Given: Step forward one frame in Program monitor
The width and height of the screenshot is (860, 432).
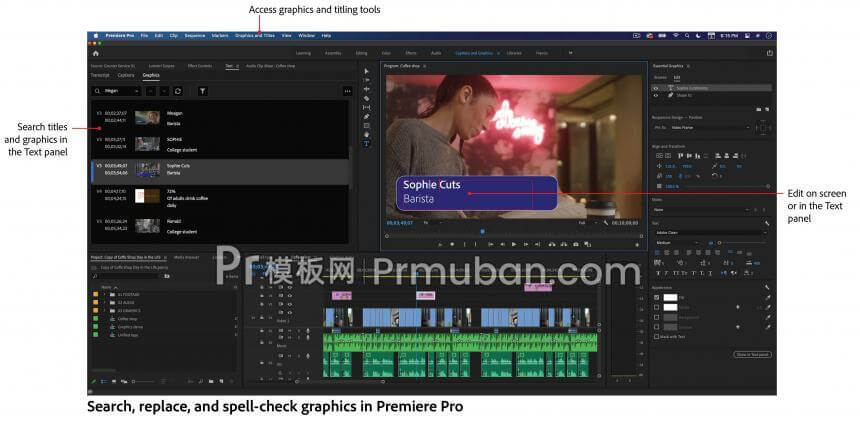Looking at the screenshot, I should click(525, 244).
